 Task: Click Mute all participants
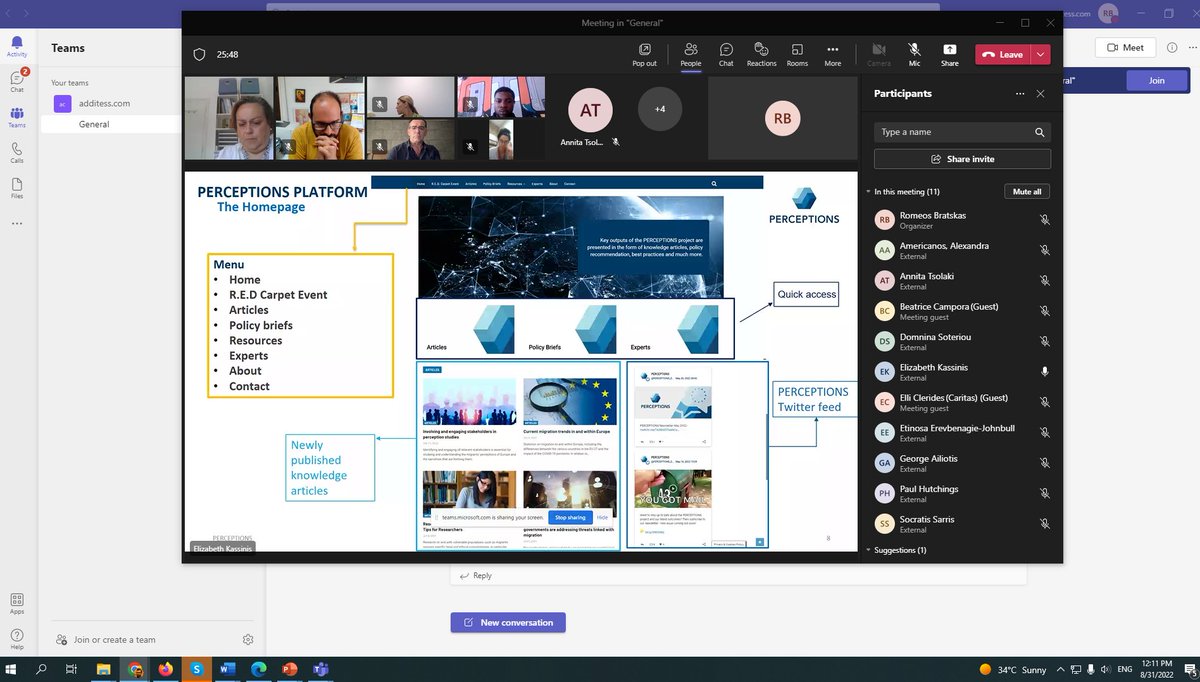click(1027, 191)
